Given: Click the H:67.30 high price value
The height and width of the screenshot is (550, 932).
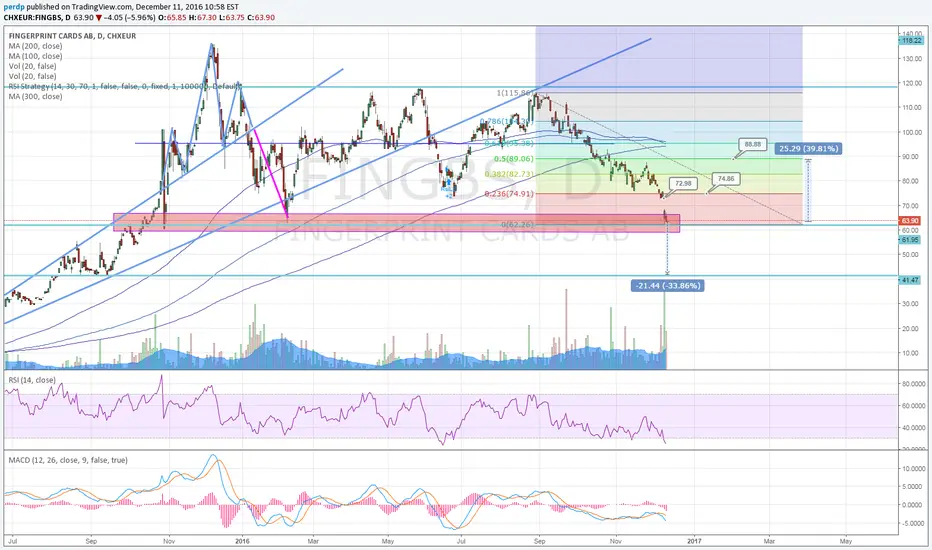Looking at the screenshot, I should [x=203, y=18].
